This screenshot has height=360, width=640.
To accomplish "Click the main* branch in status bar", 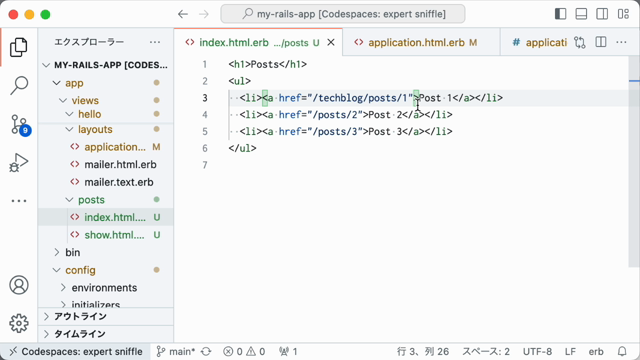I will click(x=176, y=351).
